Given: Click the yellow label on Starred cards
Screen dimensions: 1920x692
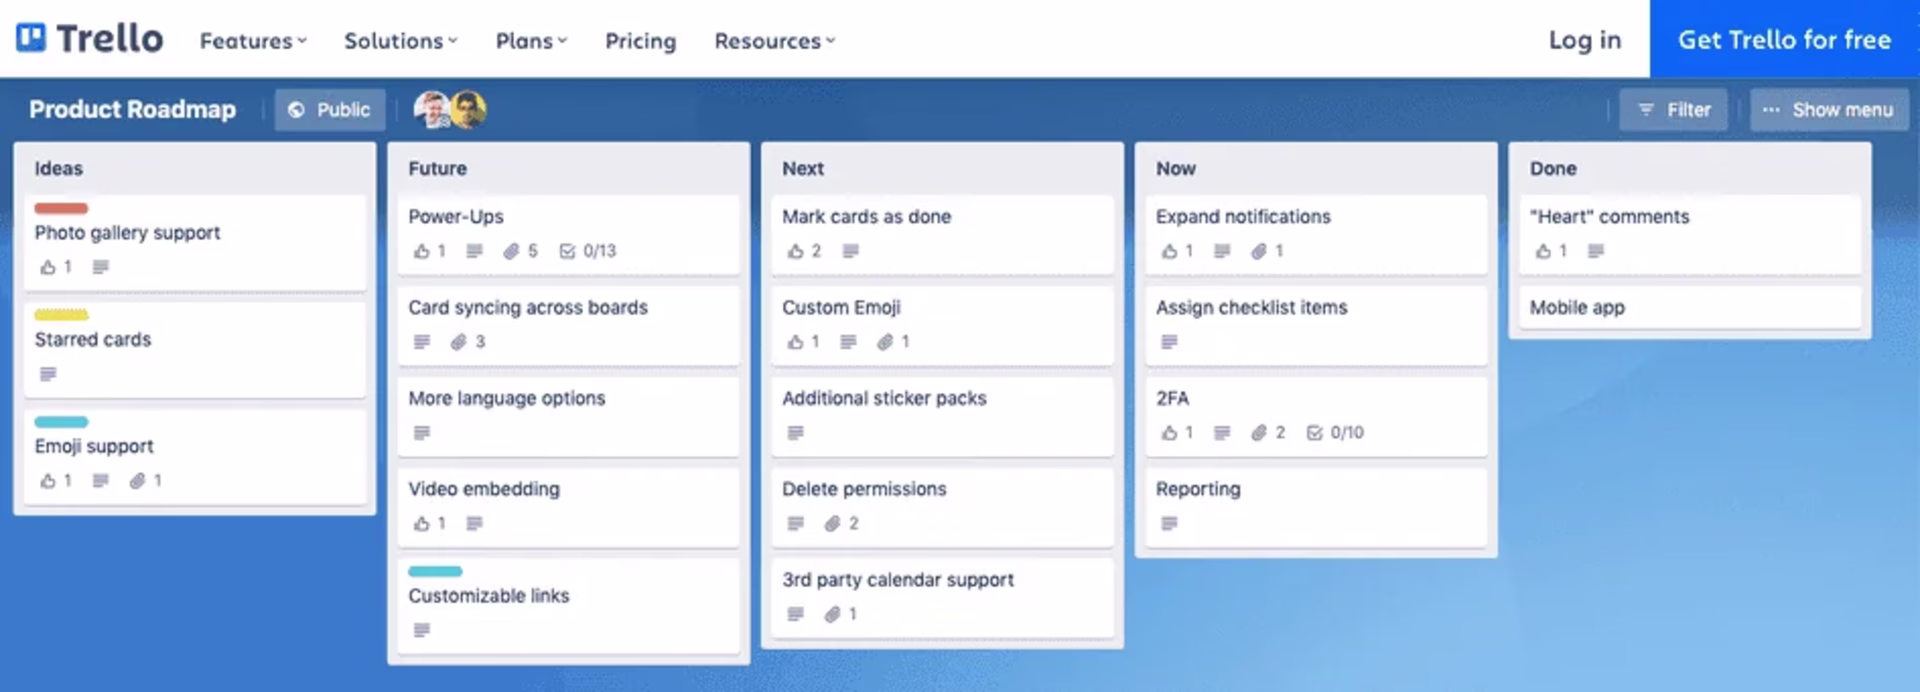Looking at the screenshot, I should click(x=61, y=315).
